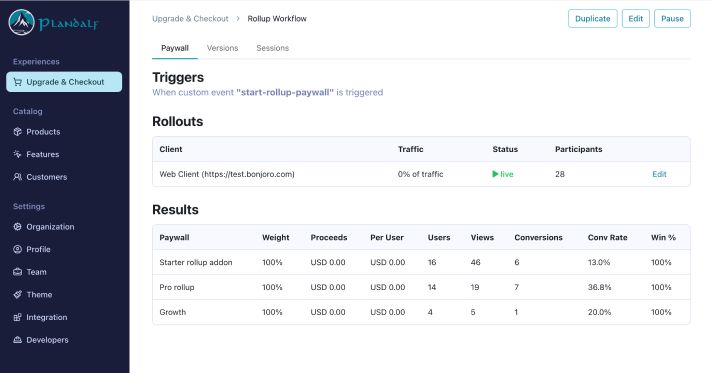Switch to the Versions tab
Viewport: 711px width, 373px height.
222,48
